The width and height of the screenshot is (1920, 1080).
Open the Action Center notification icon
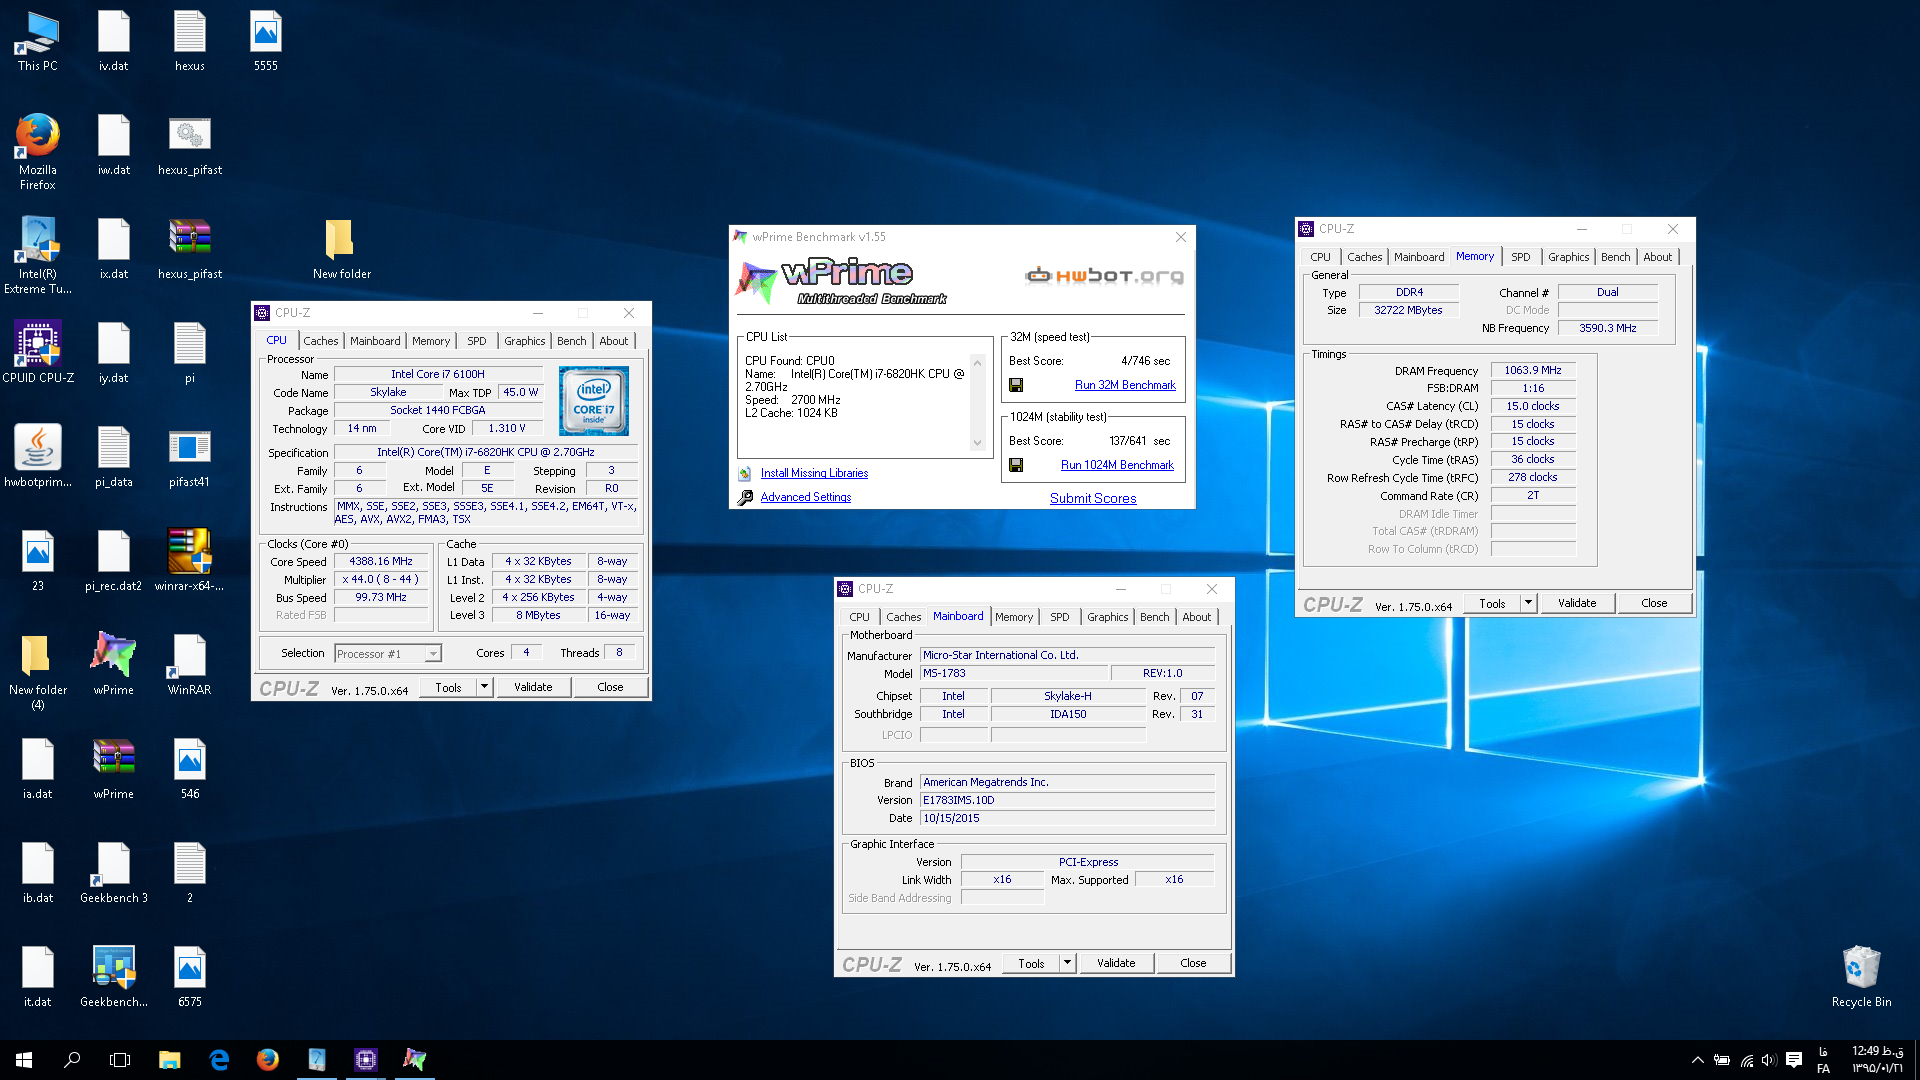(1794, 1060)
